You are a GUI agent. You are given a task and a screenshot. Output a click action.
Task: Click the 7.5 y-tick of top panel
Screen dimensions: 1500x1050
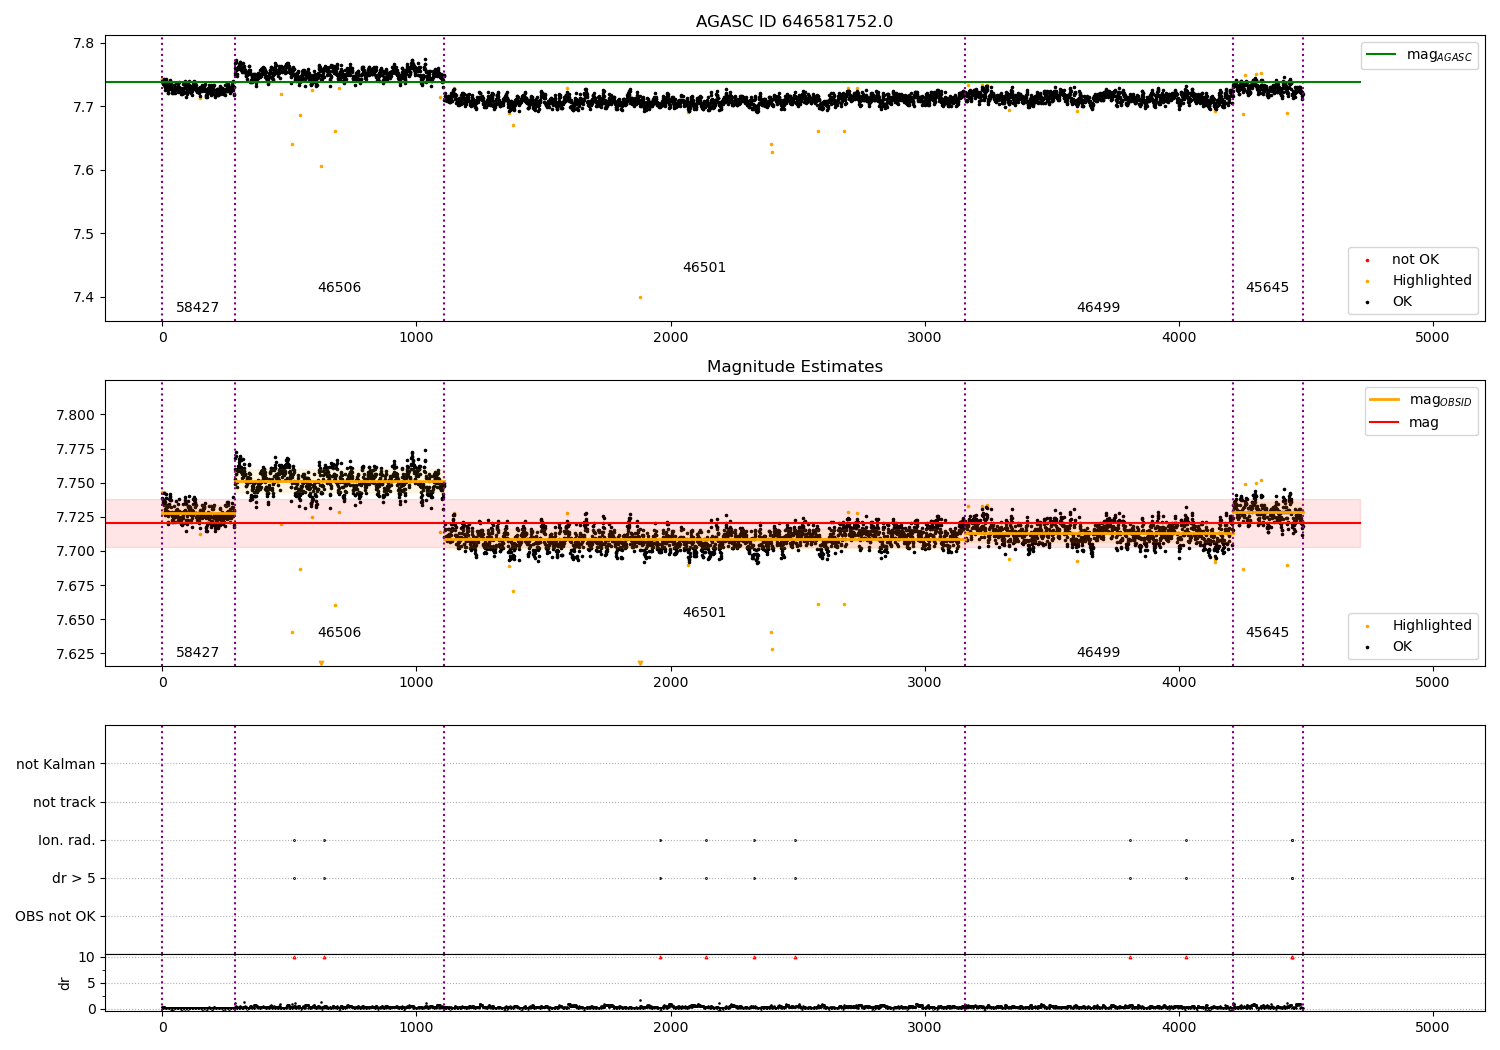(x=84, y=235)
